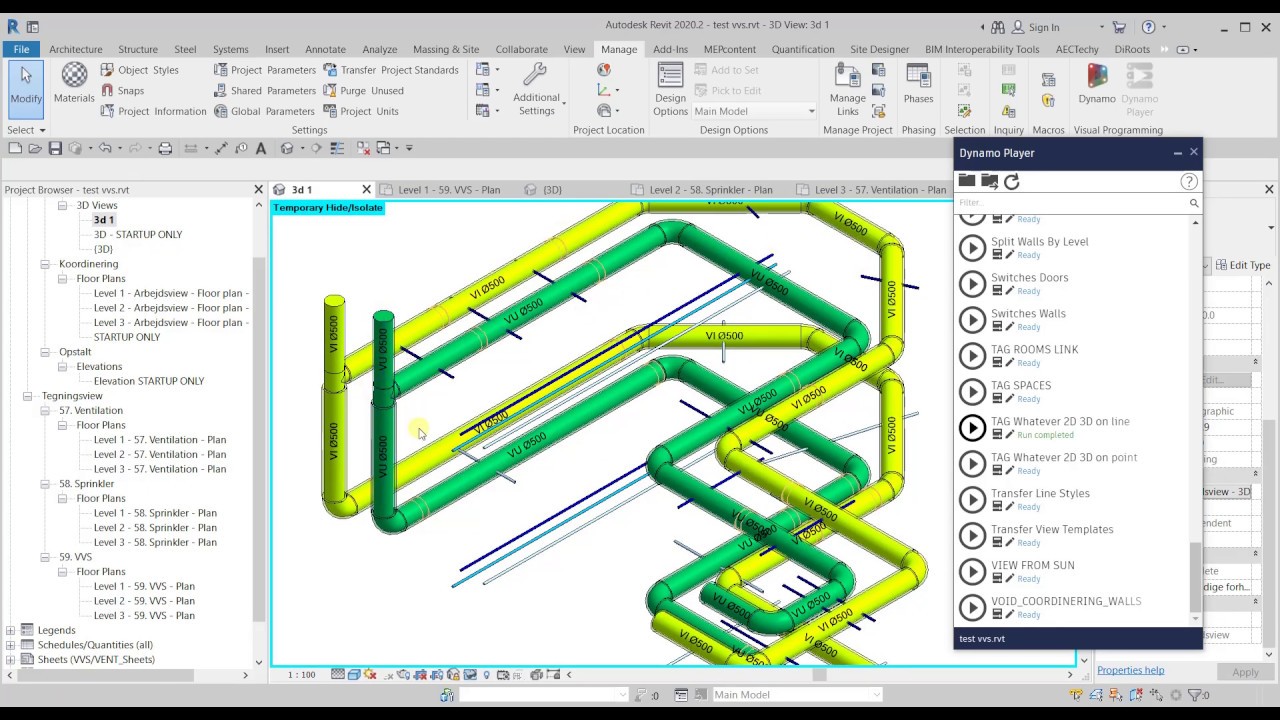This screenshot has height=720, width=1280.
Task: Open Project Units
Action: pos(361,111)
